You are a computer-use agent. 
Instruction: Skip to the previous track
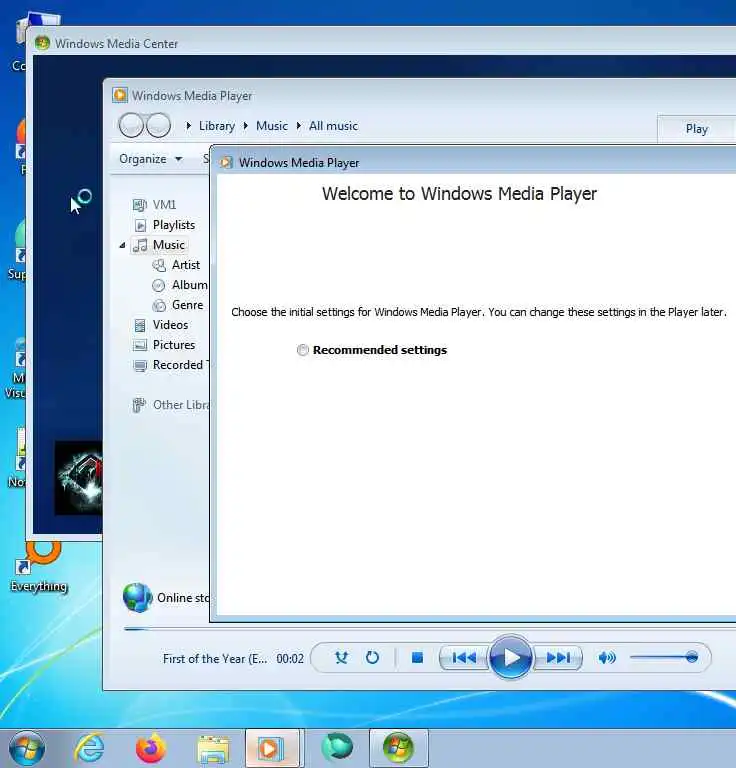pos(464,658)
